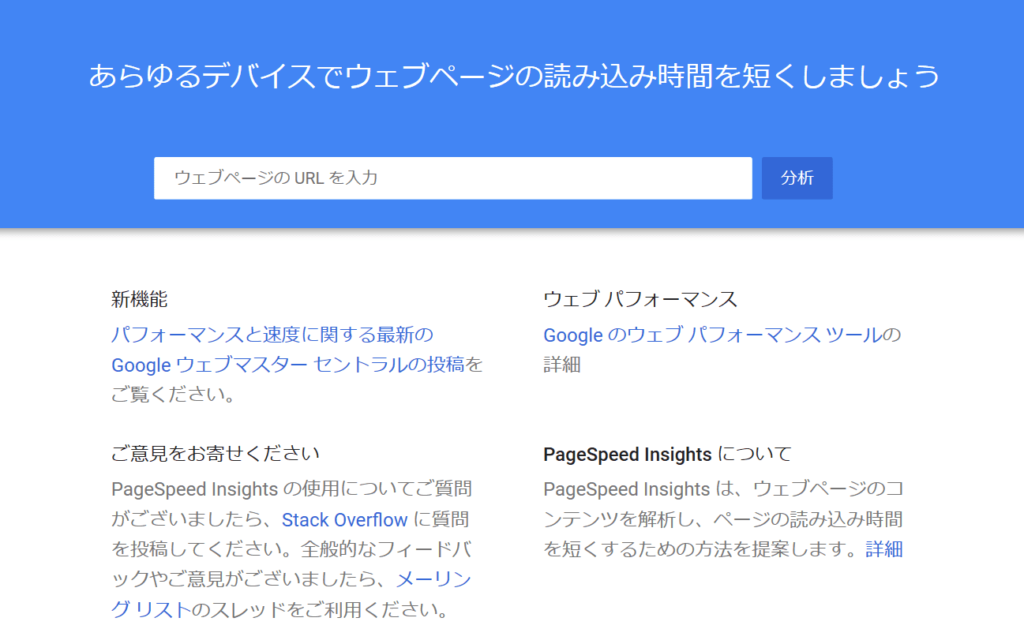Click the 新機能 heading
This screenshot has height=629, width=1024.
(x=139, y=299)
